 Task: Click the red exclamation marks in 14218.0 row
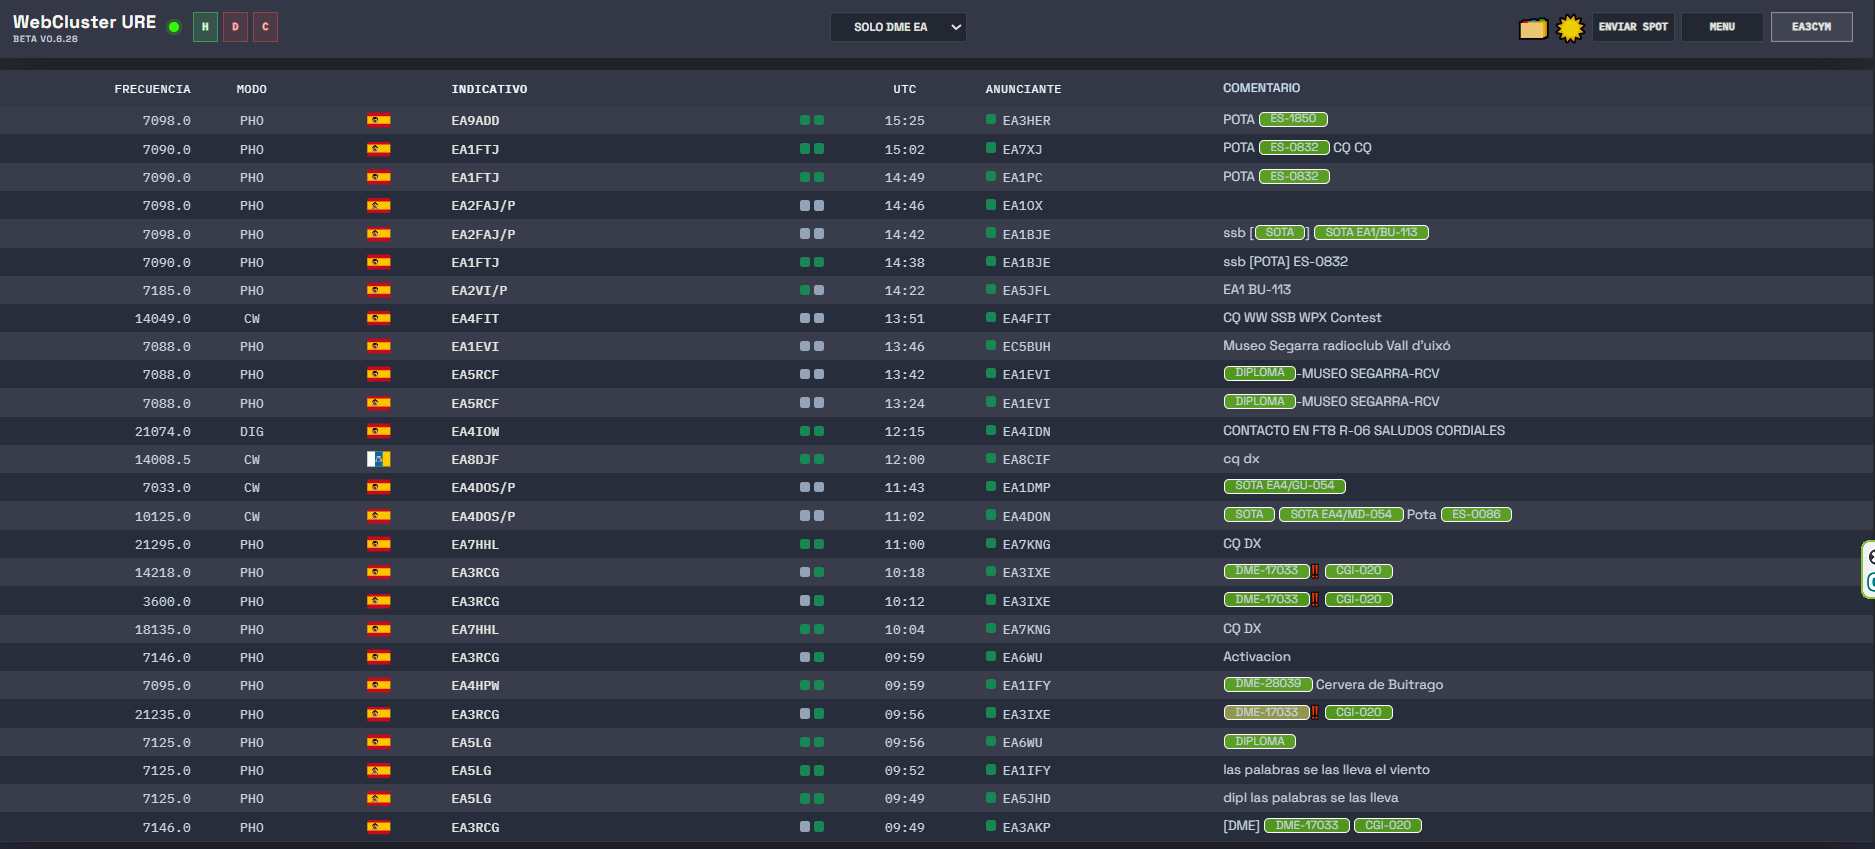[x=1314, y=571]
